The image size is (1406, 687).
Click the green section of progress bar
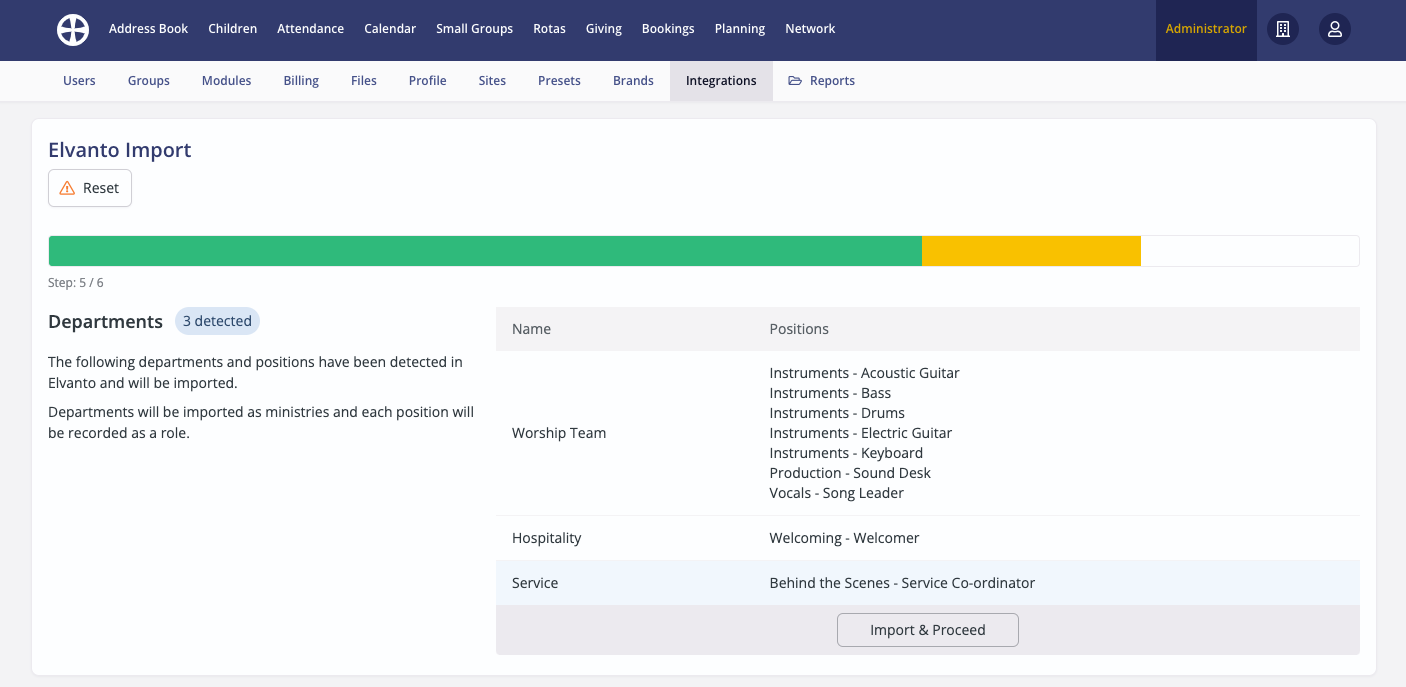(485, 251)
